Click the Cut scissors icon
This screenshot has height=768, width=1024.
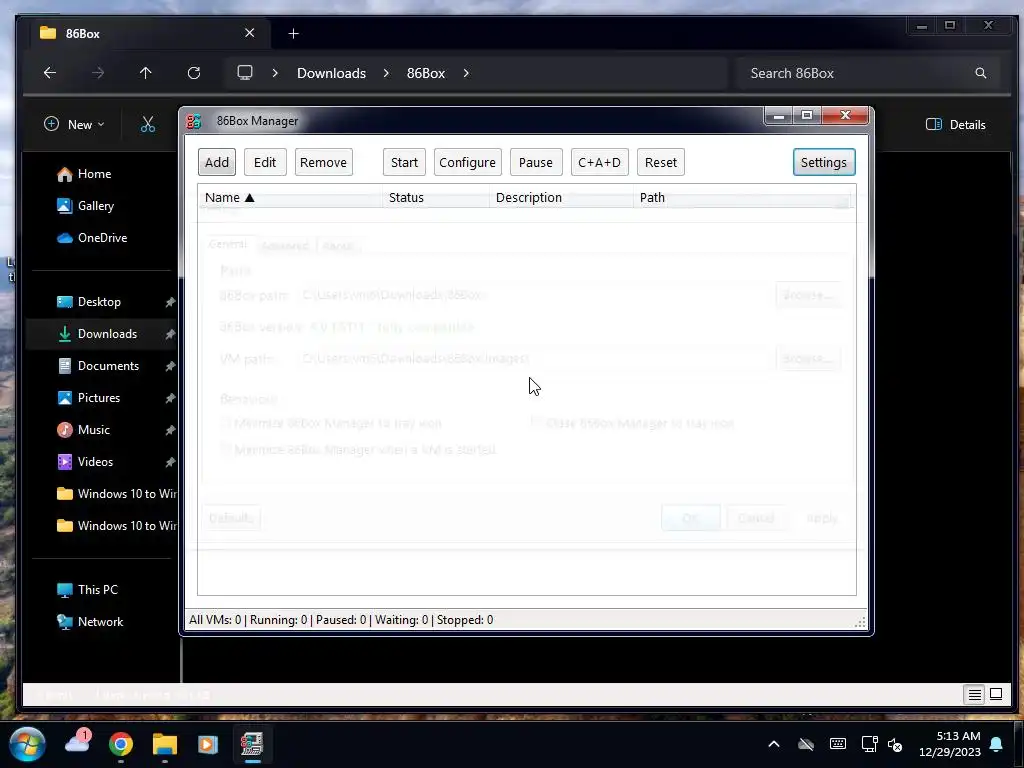click(148, 124)
